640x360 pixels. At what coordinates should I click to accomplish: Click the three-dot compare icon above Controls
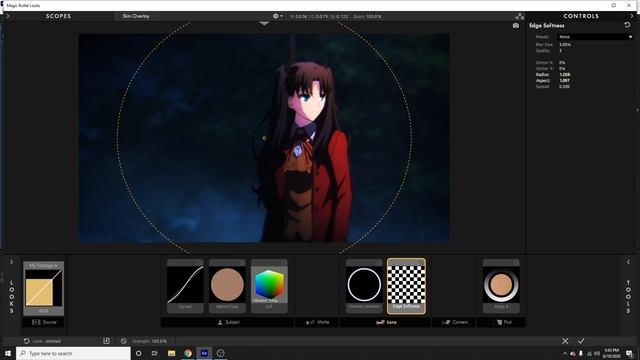tap(520, 16)
